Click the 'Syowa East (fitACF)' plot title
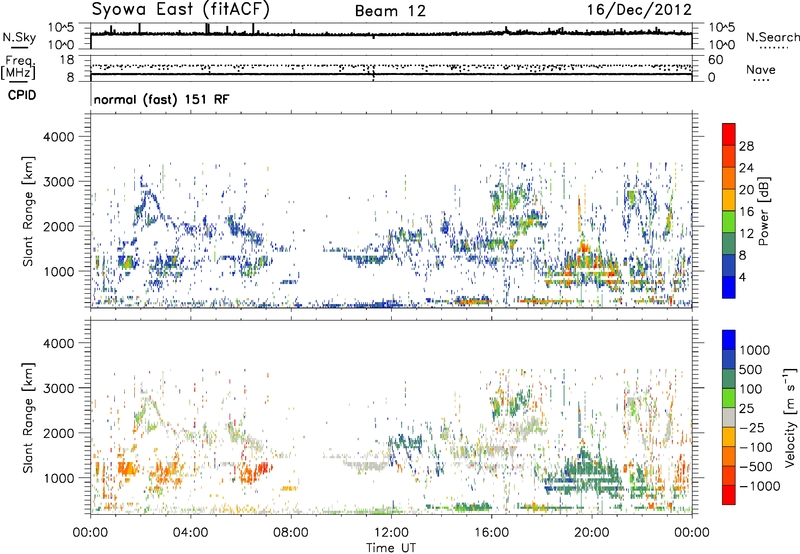The width and height of the screenshot is (800, 554). click(x=180, y=9)
